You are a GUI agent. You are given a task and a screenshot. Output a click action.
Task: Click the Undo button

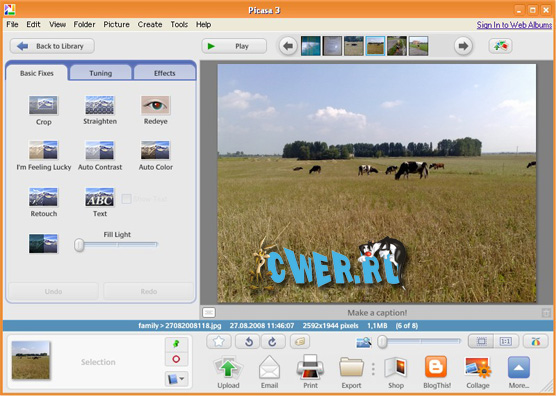tap(54, 291)
